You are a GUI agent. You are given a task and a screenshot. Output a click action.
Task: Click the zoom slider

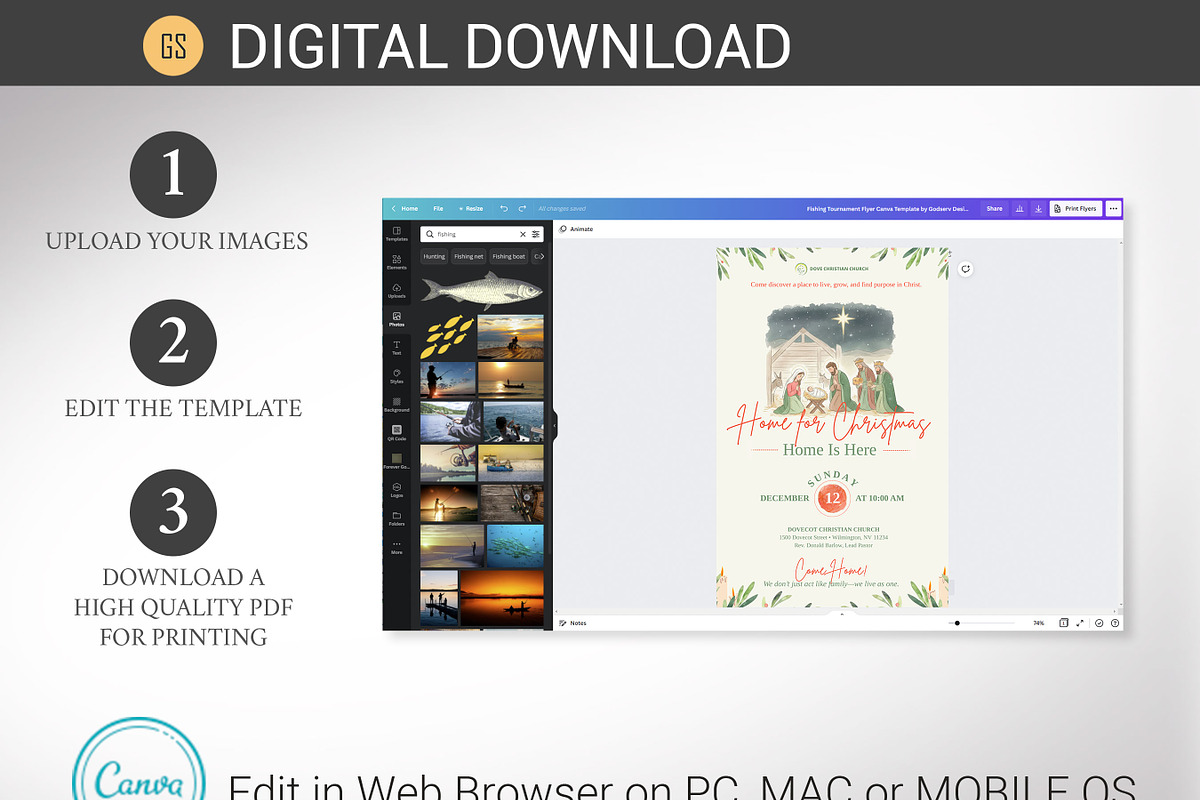[980, 623]
